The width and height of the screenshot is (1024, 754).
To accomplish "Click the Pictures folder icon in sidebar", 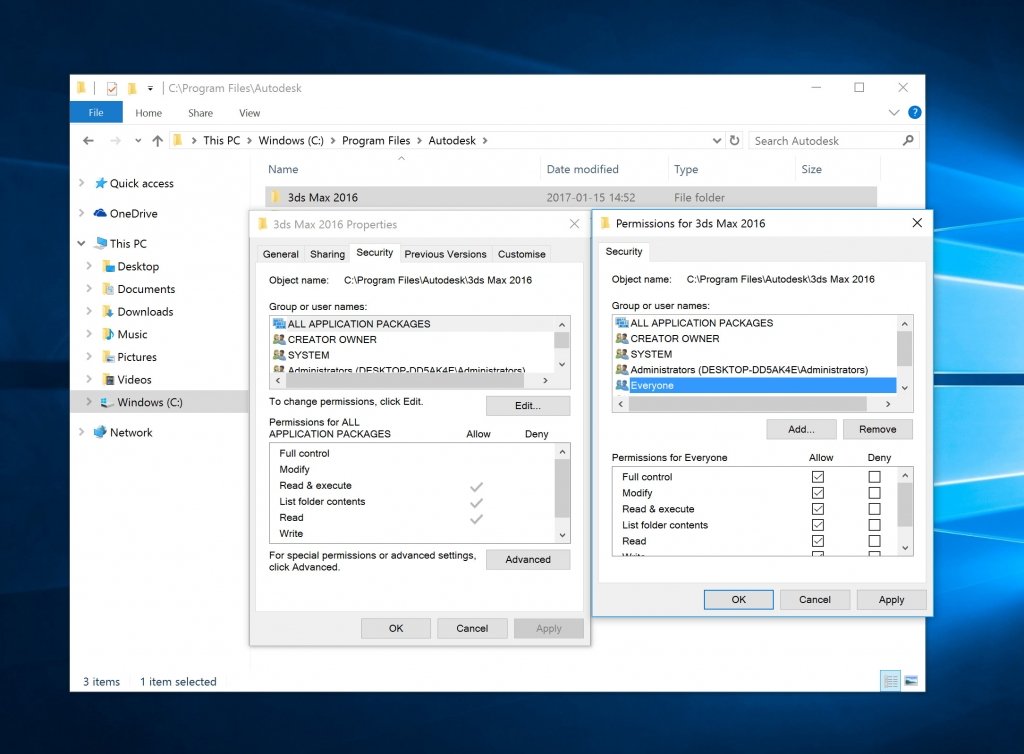I will click(109, 357).
